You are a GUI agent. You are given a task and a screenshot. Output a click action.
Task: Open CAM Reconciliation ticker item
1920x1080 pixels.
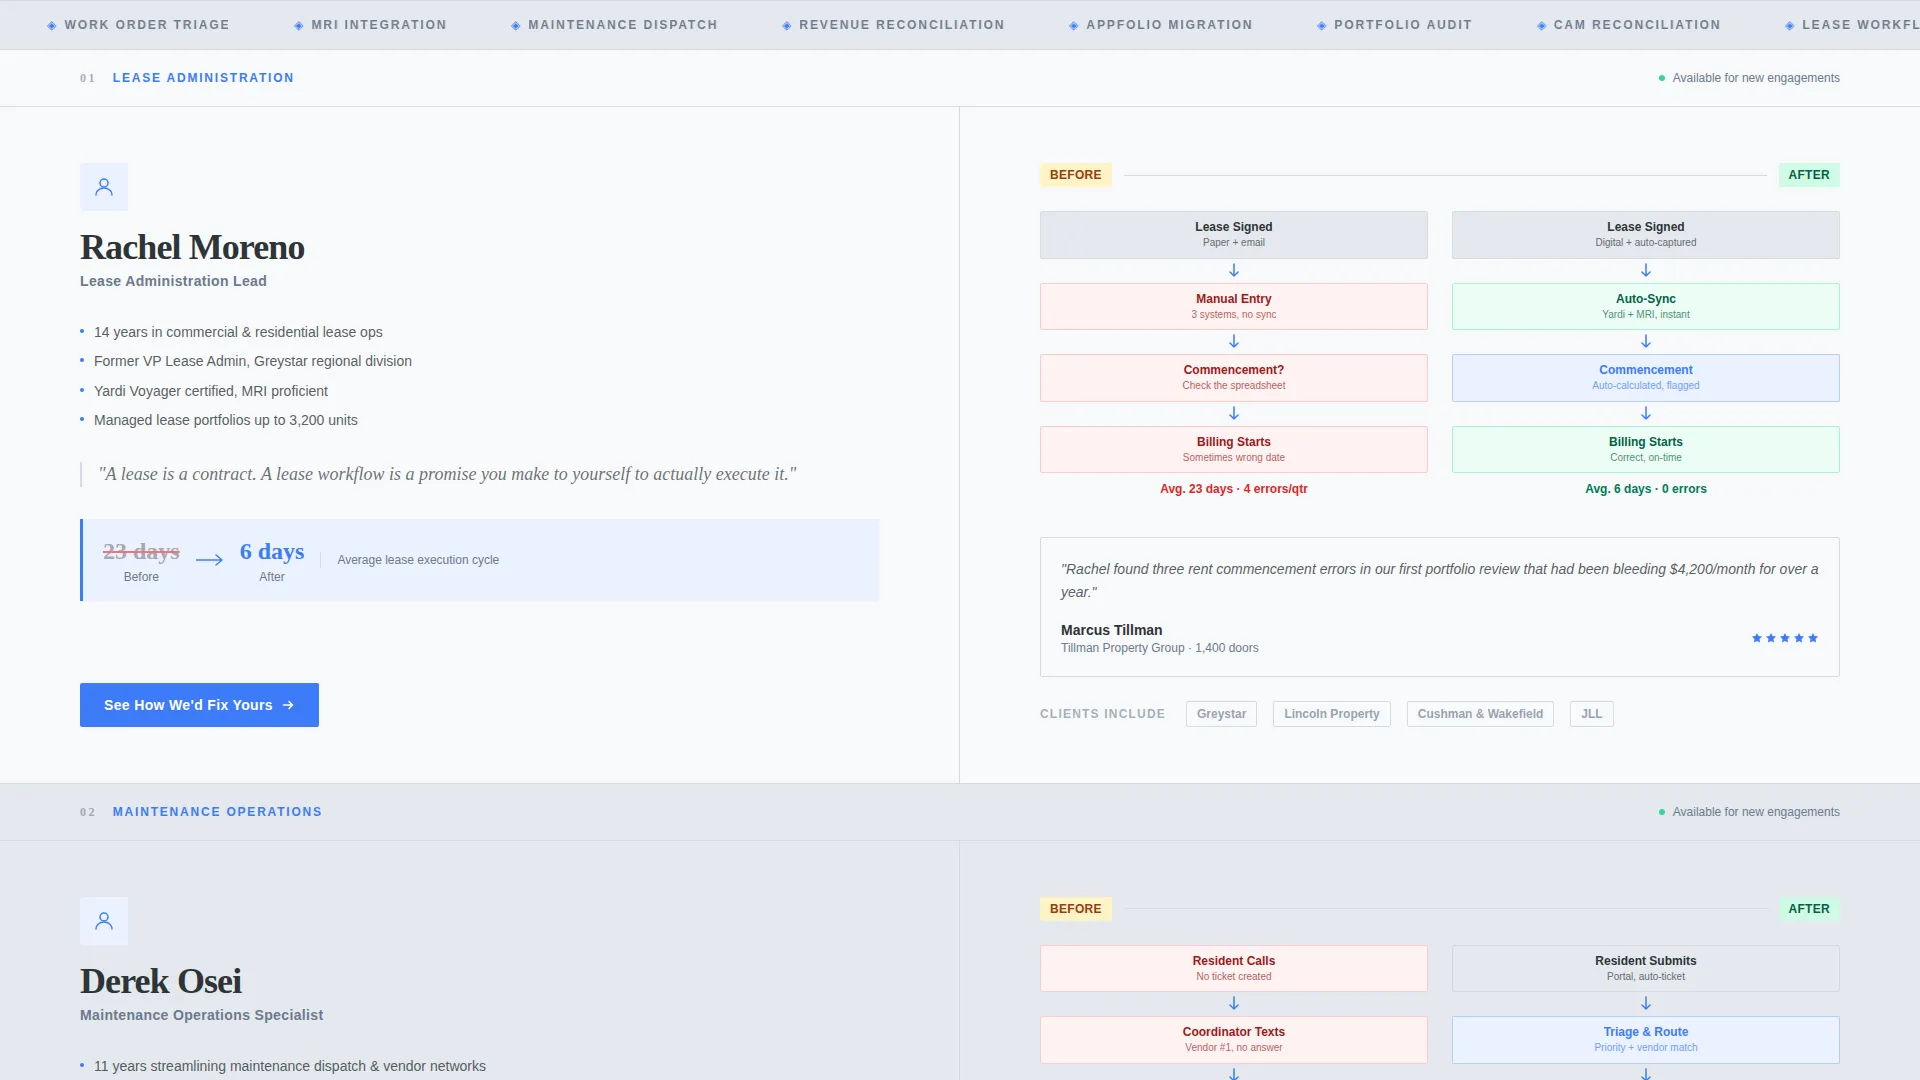pos(1629,25)
